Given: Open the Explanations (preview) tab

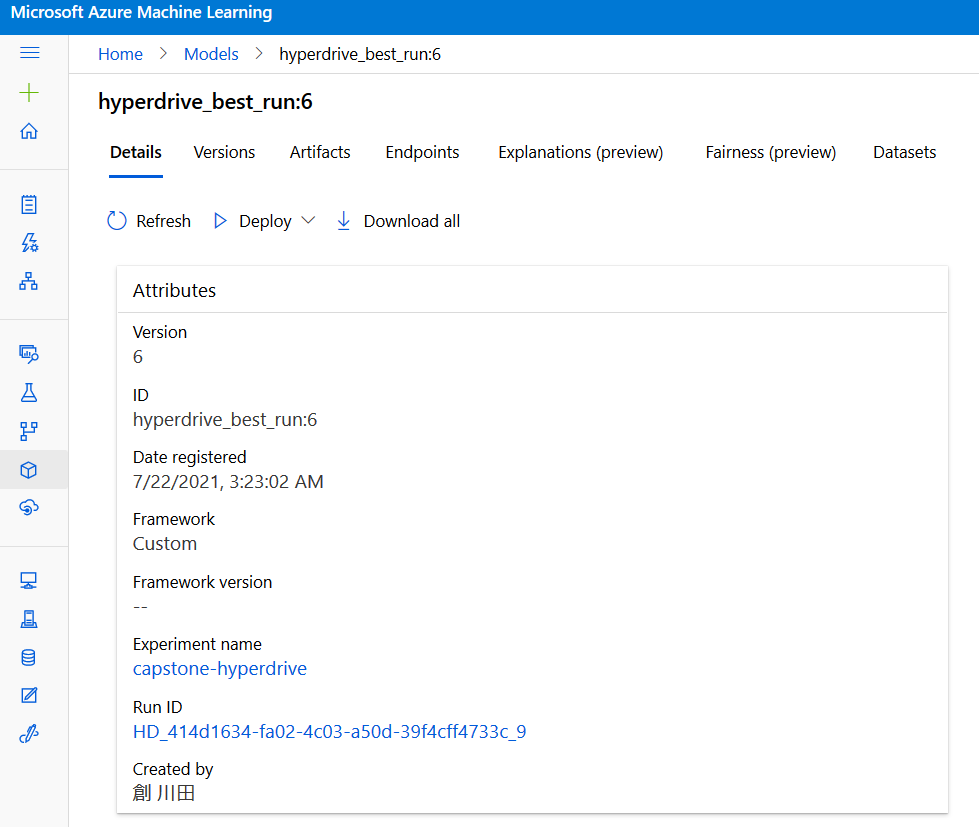Looking at the screenshot, I should 581,152.
